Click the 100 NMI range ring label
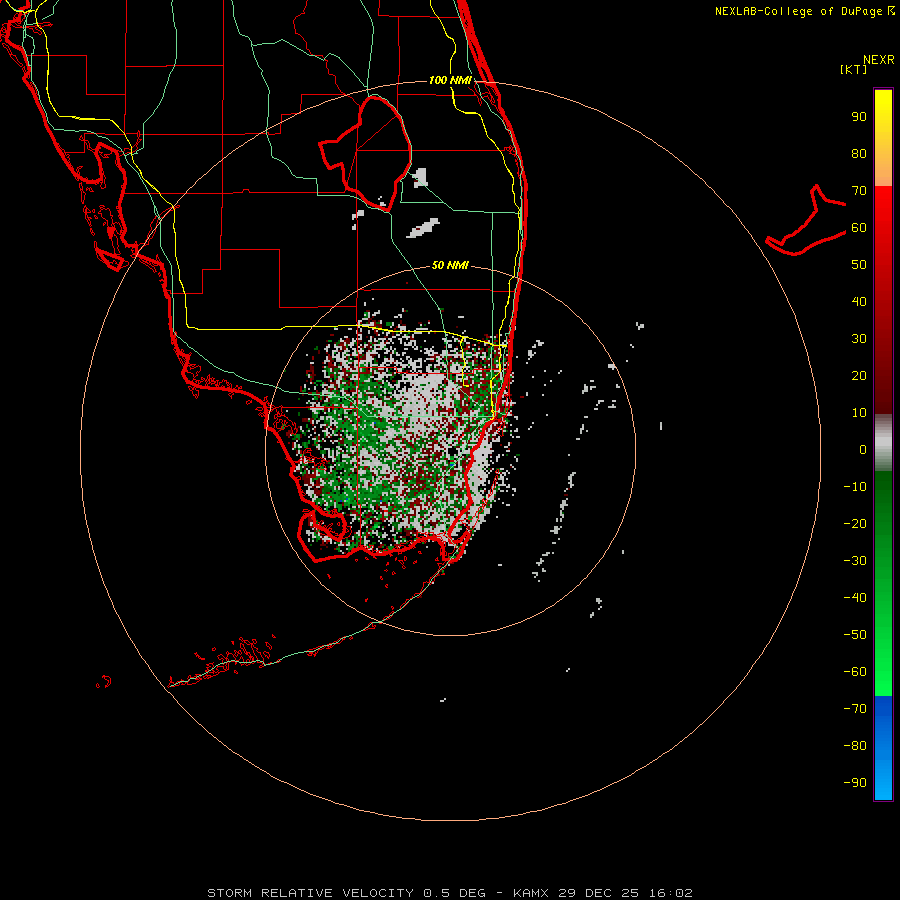The height and width of the screenshot is (900, 900). [450, 80]
